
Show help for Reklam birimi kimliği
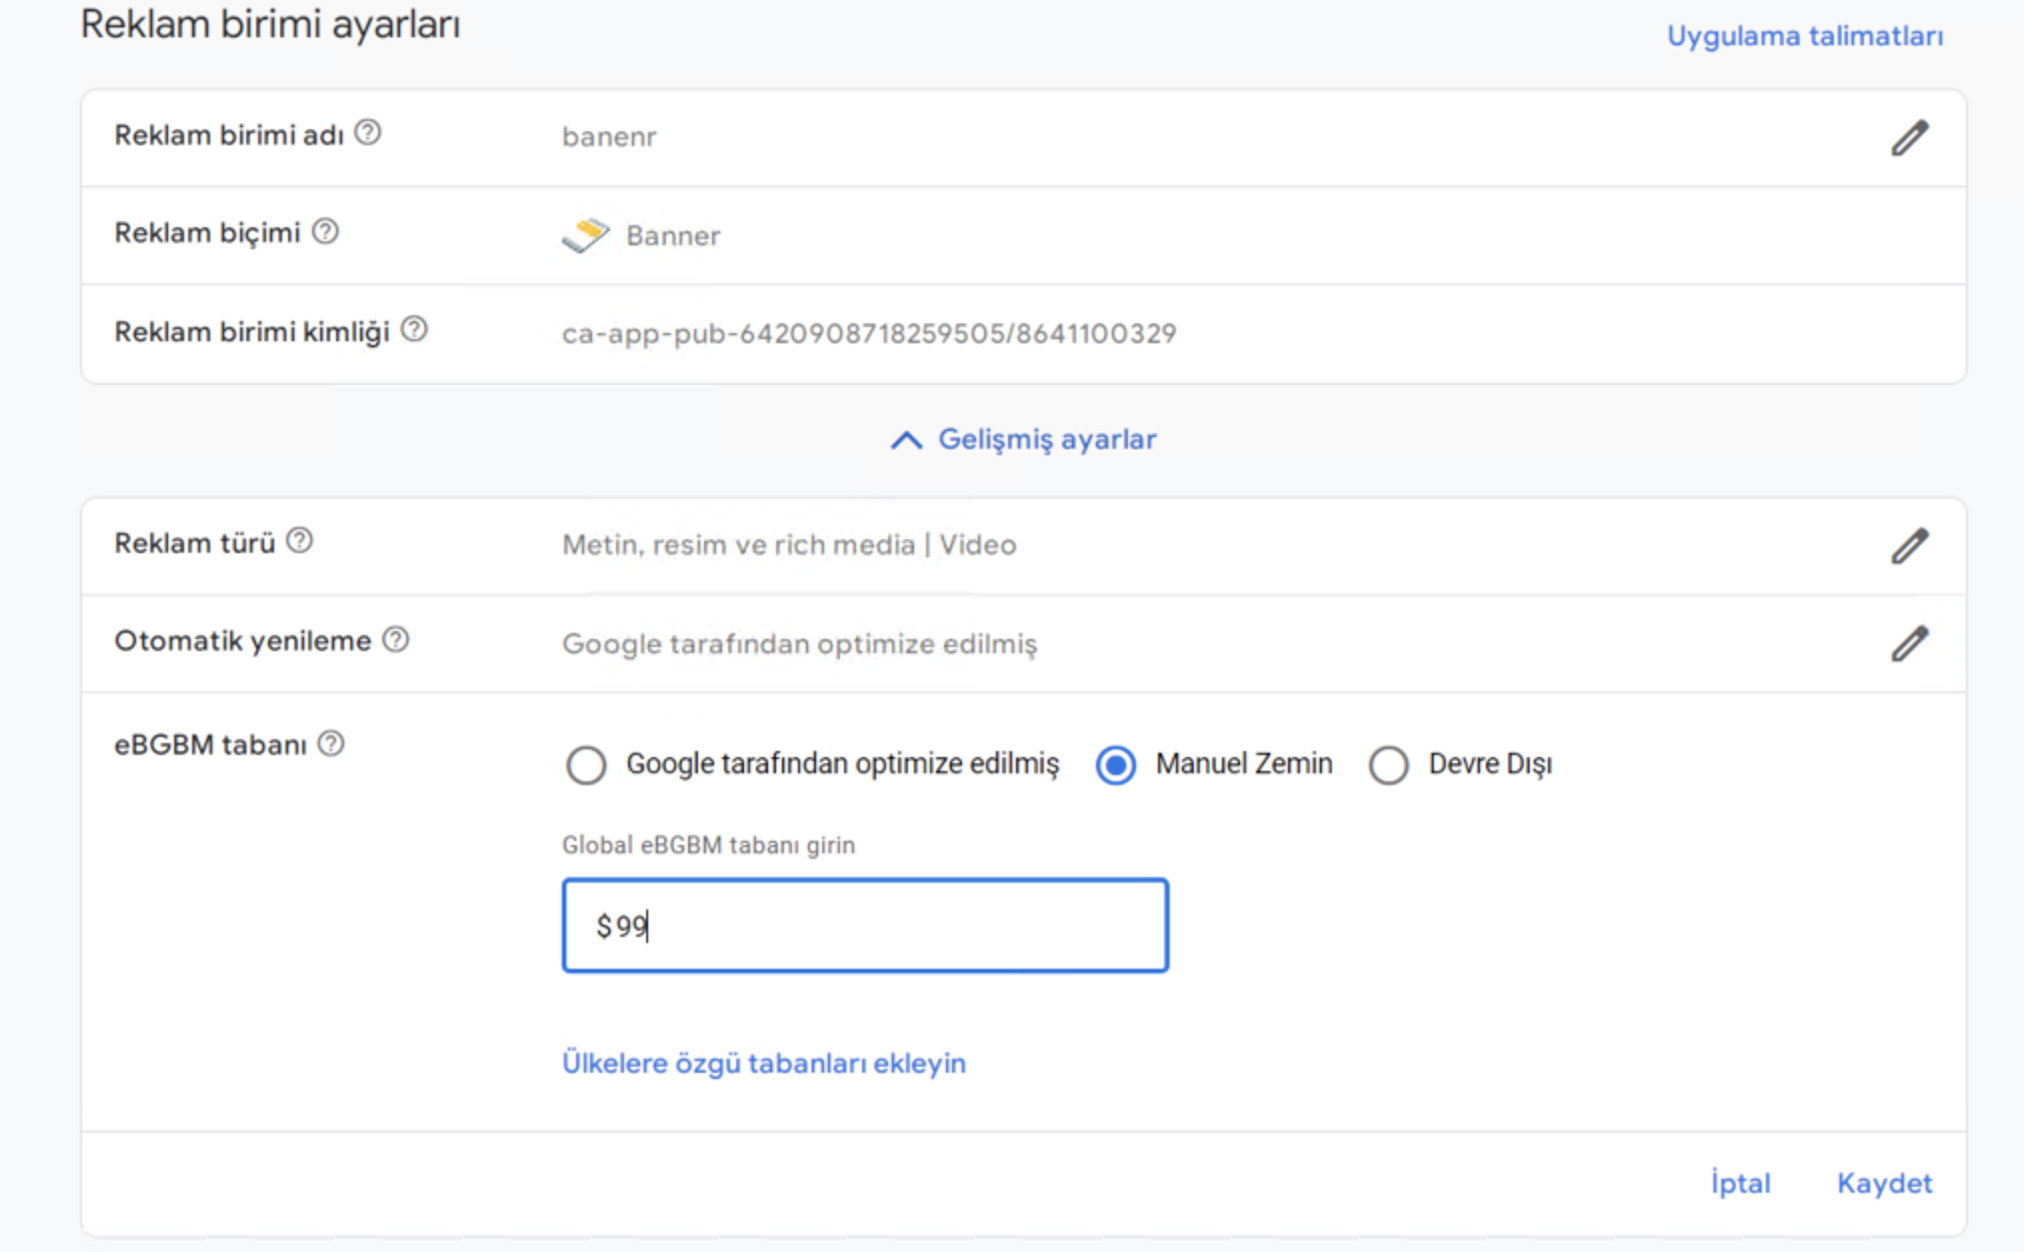pos(414,330)
